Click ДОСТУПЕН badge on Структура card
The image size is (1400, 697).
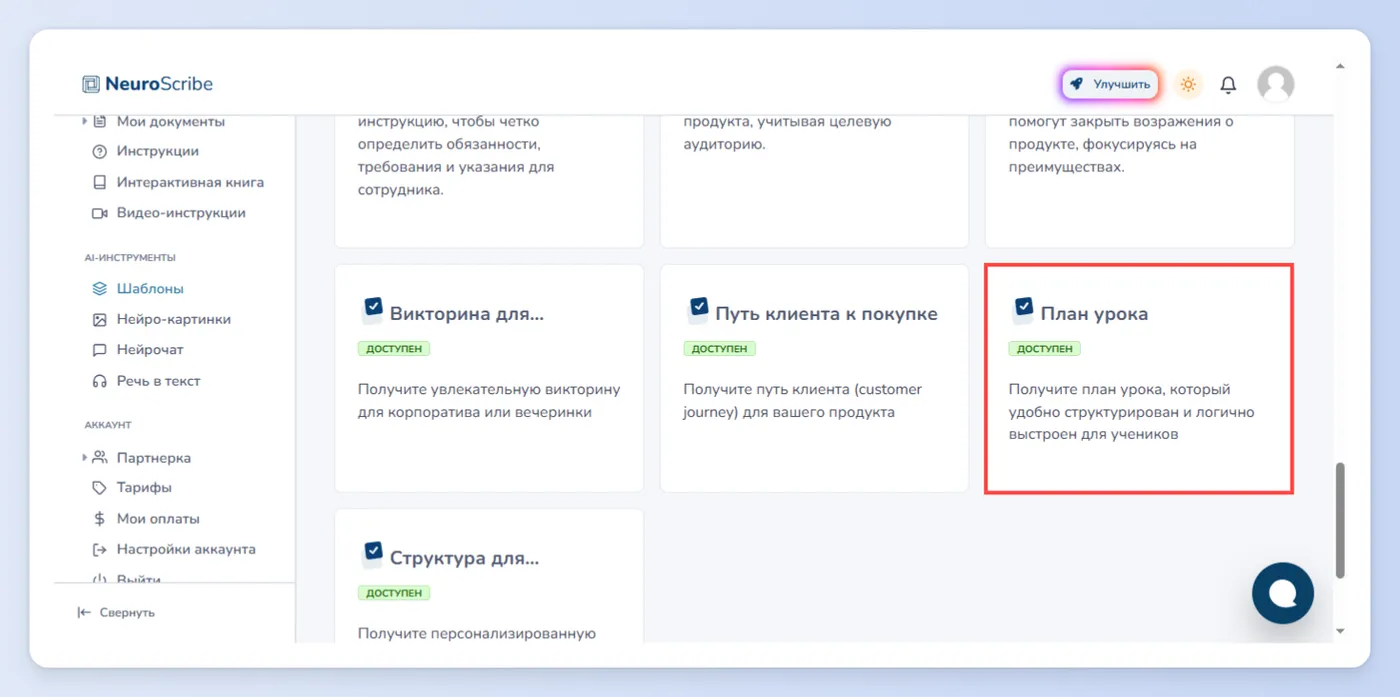click(394, 593)
